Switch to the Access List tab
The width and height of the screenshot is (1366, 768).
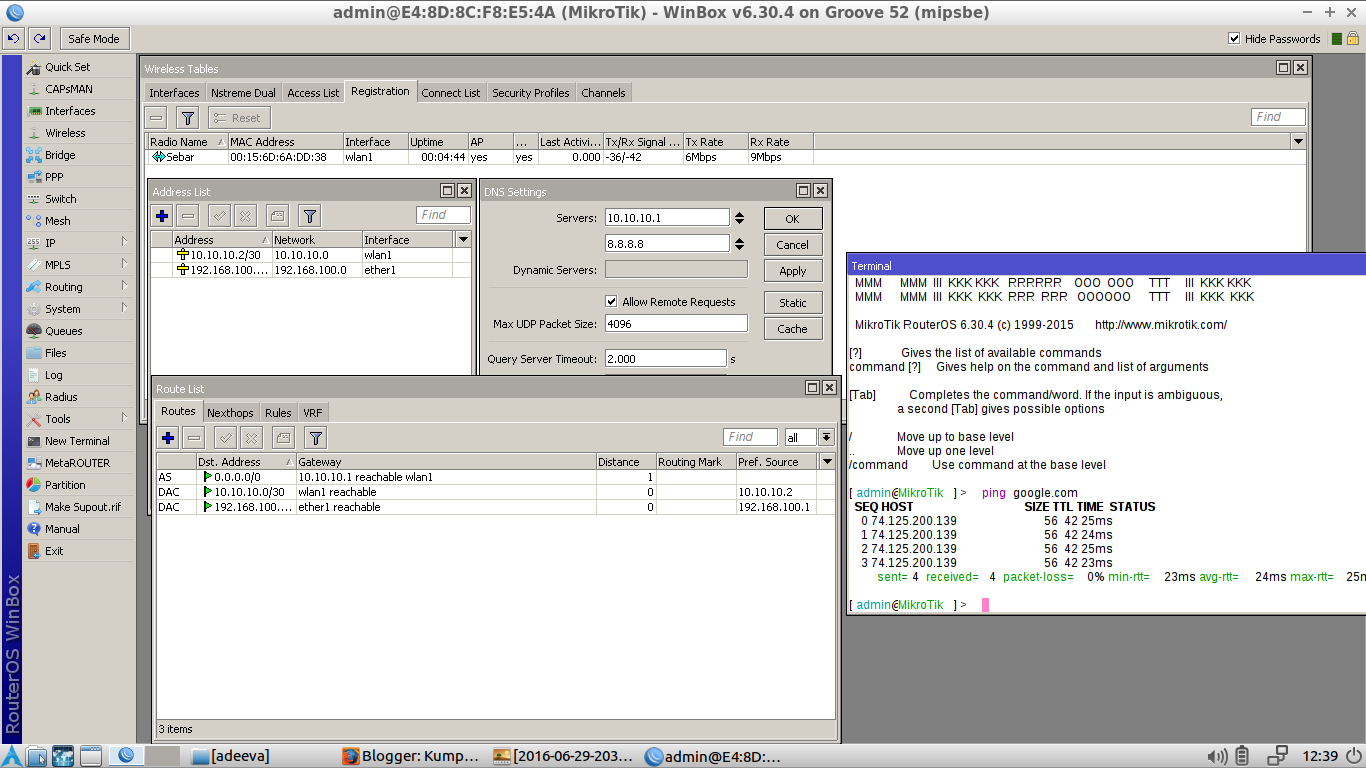coord(313,93)
